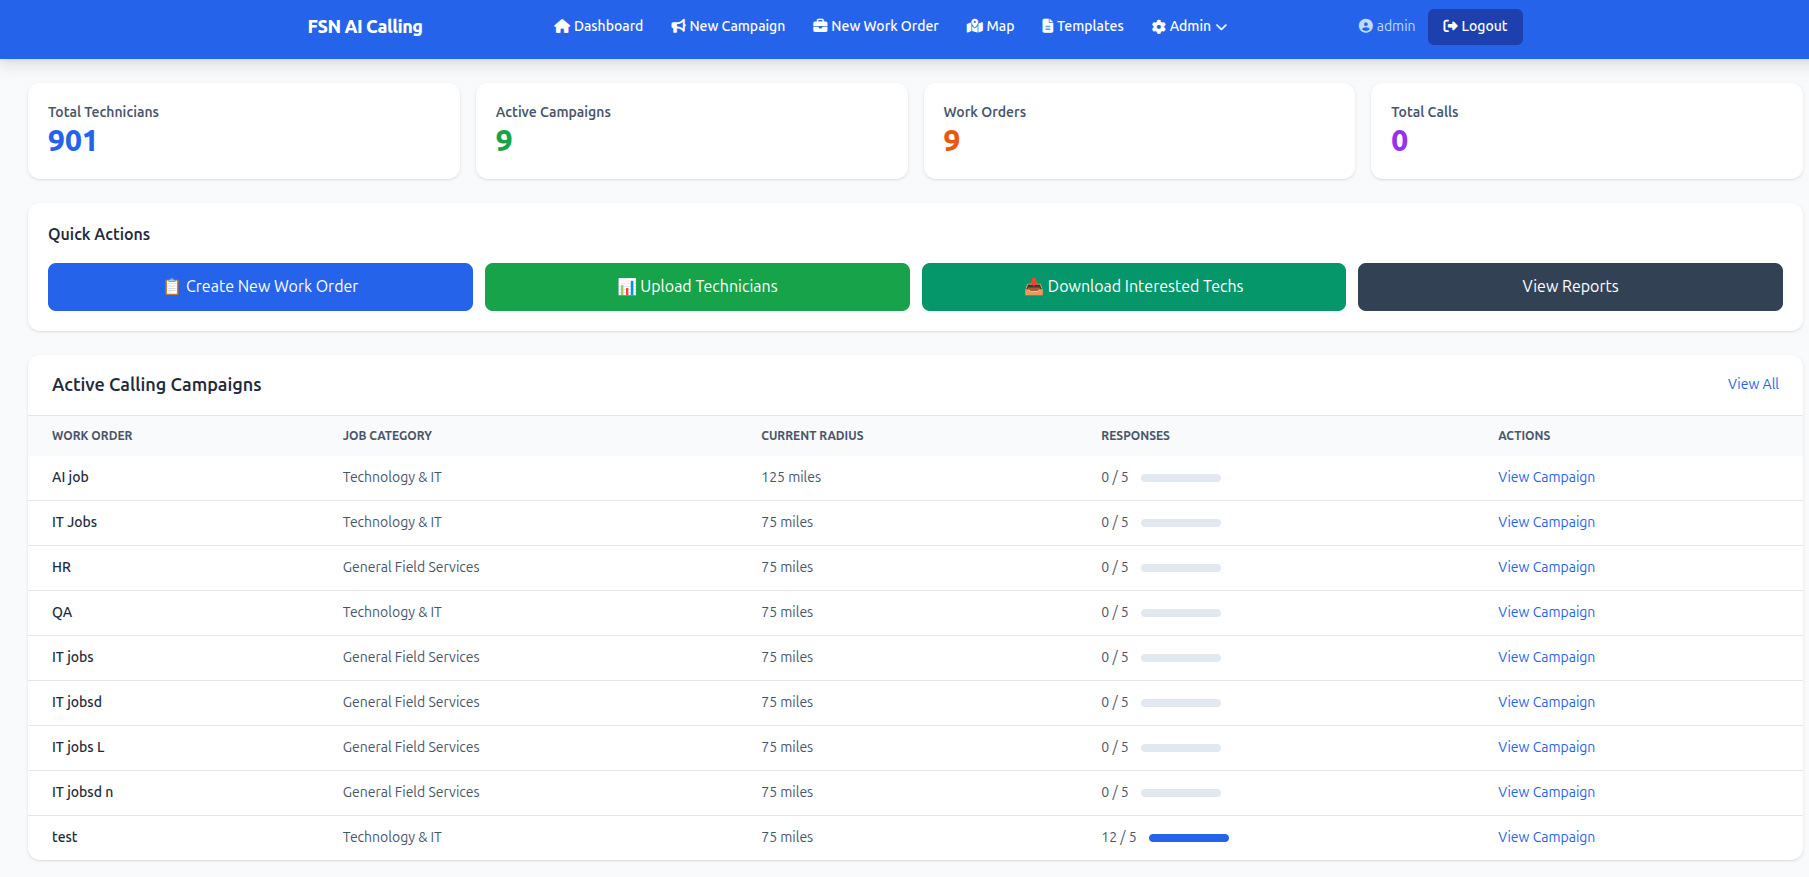Click the New Campaign megaphone icon

(x=679, y=26)
